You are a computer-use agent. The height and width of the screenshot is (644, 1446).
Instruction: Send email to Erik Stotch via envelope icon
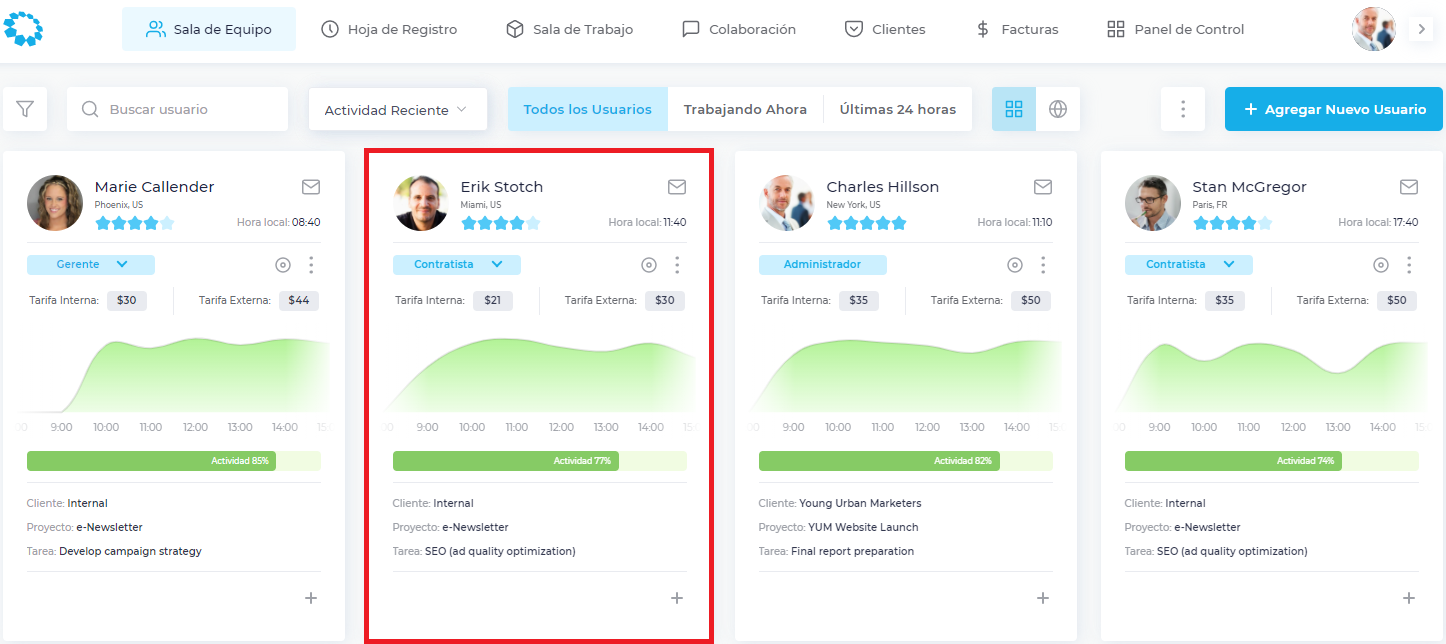pyautogui.click(x=677, y=187)
